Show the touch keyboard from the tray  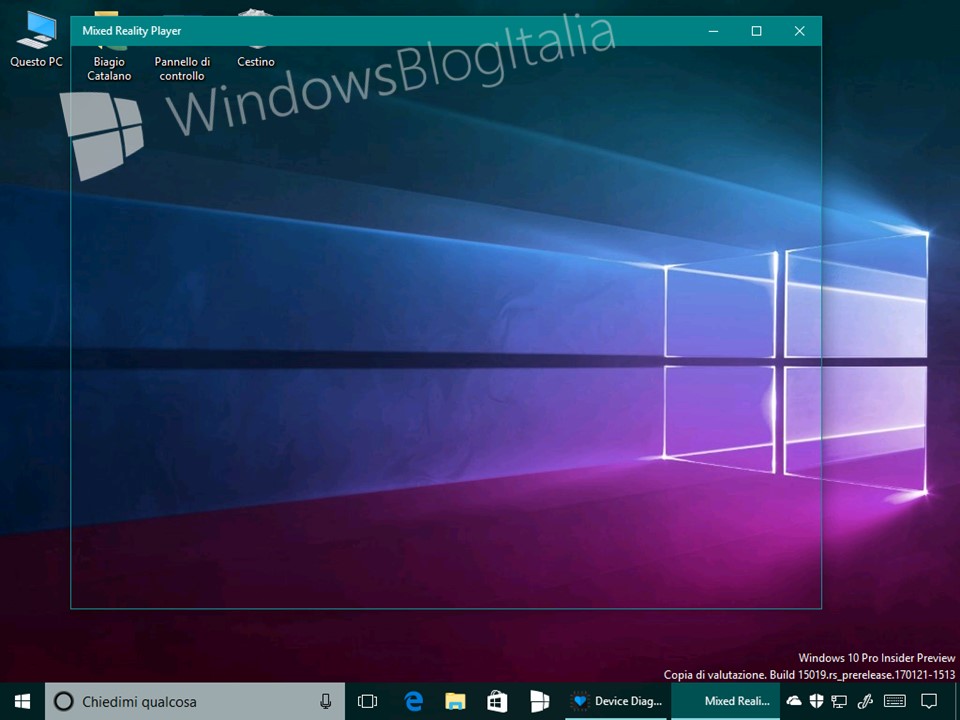pyautogui.click(x=895, y=701)
